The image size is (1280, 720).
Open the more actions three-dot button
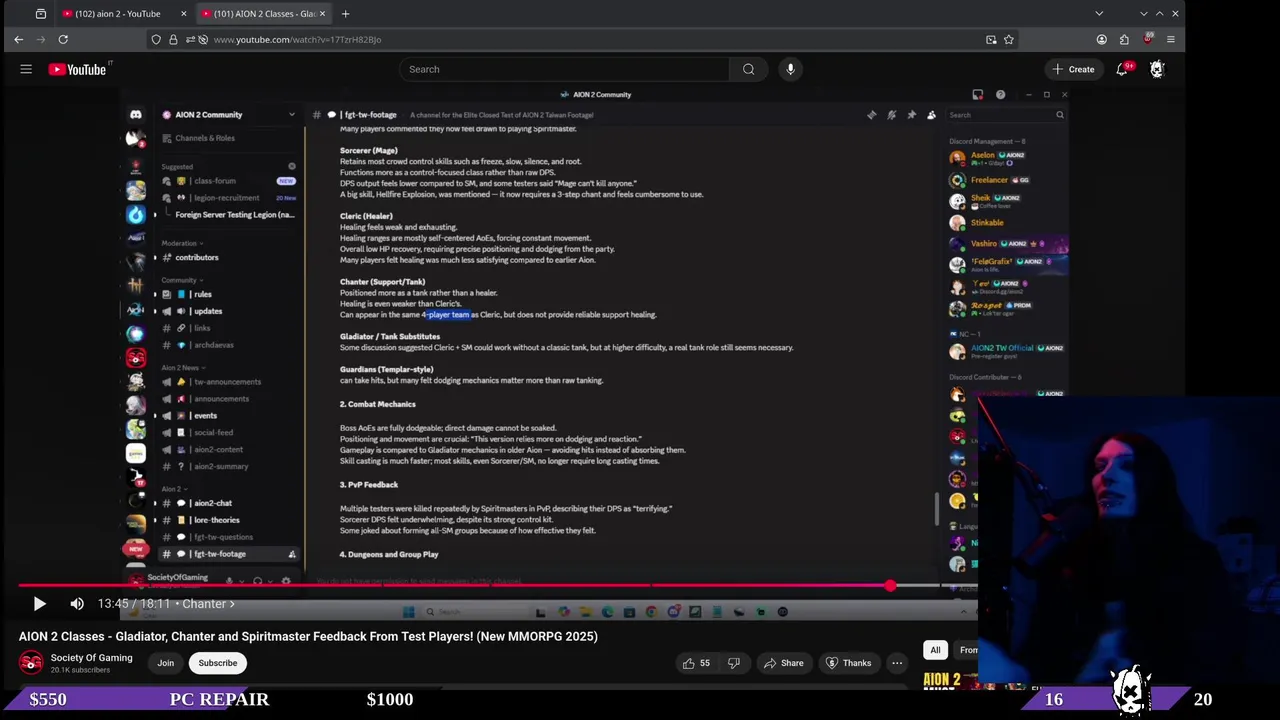pyautogui.click(x=897, y=663)
